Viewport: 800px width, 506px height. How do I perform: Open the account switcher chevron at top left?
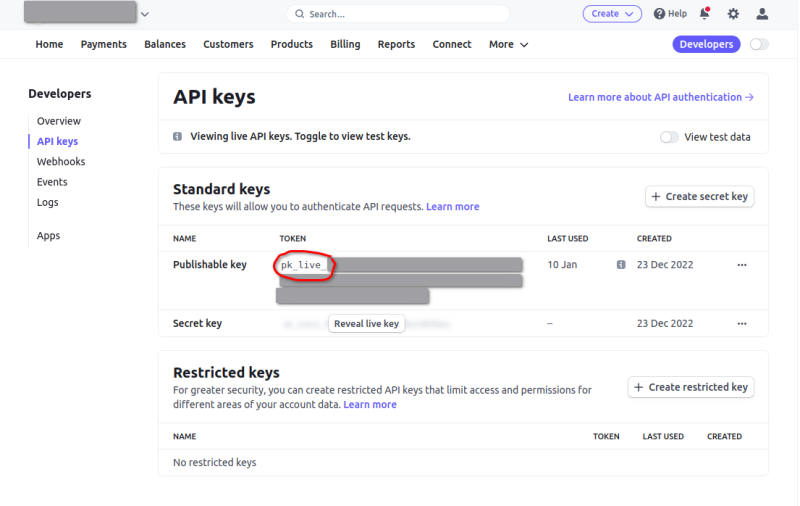[145, 14]
